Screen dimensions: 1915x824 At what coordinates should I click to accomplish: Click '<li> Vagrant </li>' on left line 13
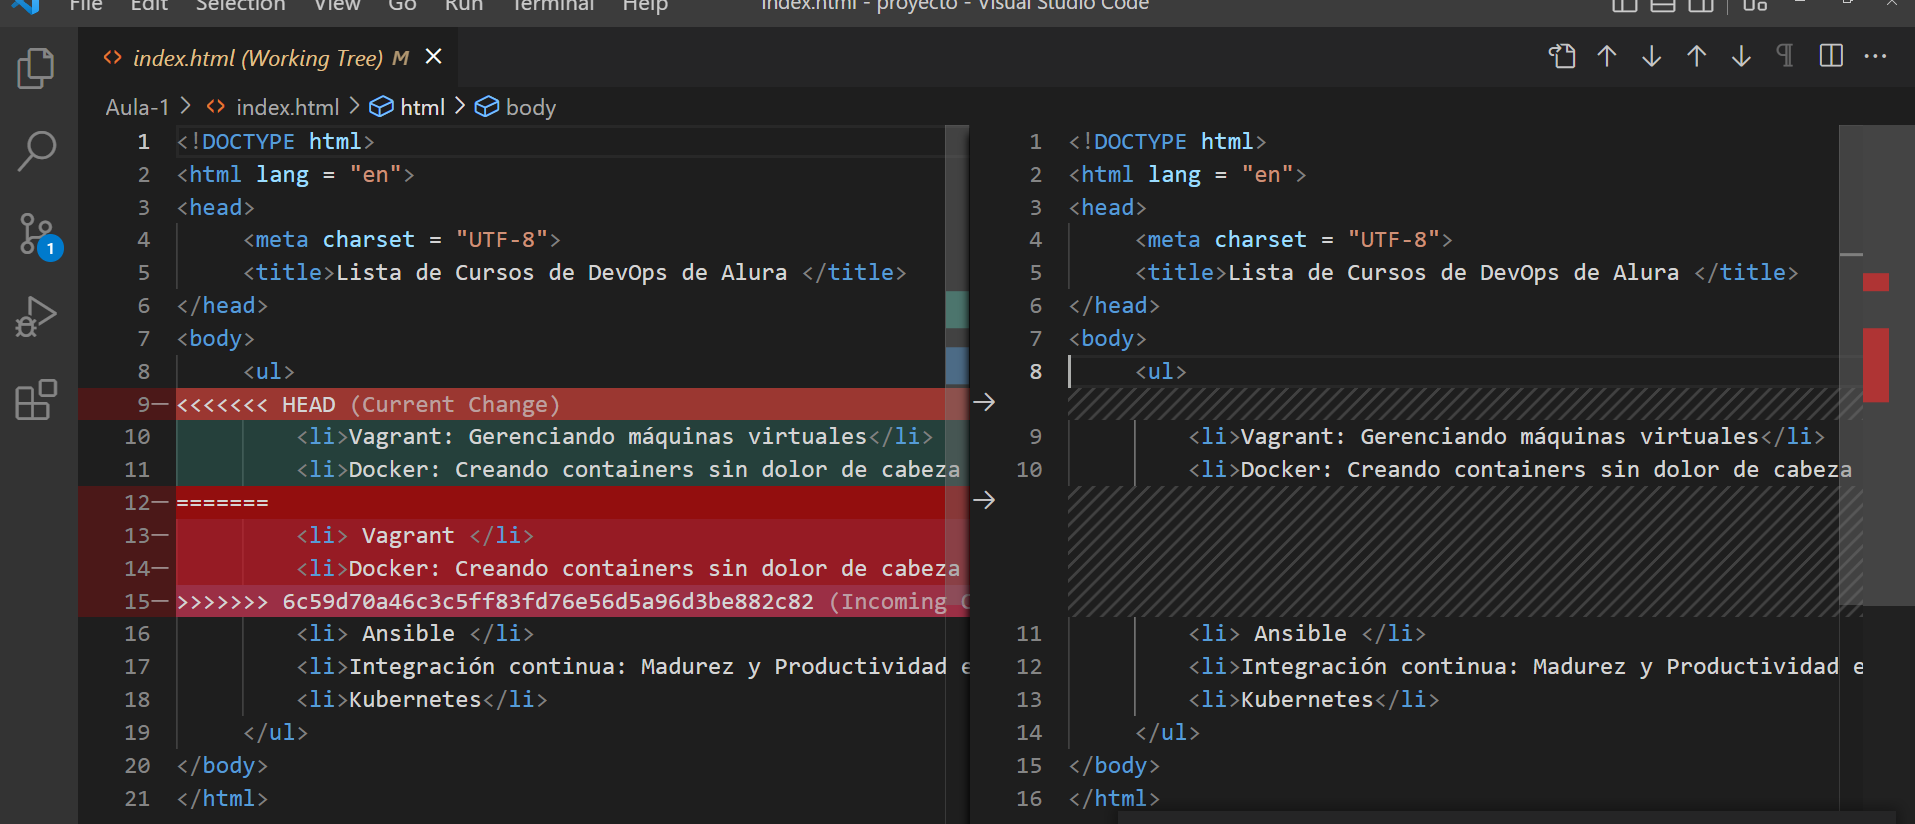(415, 535)
